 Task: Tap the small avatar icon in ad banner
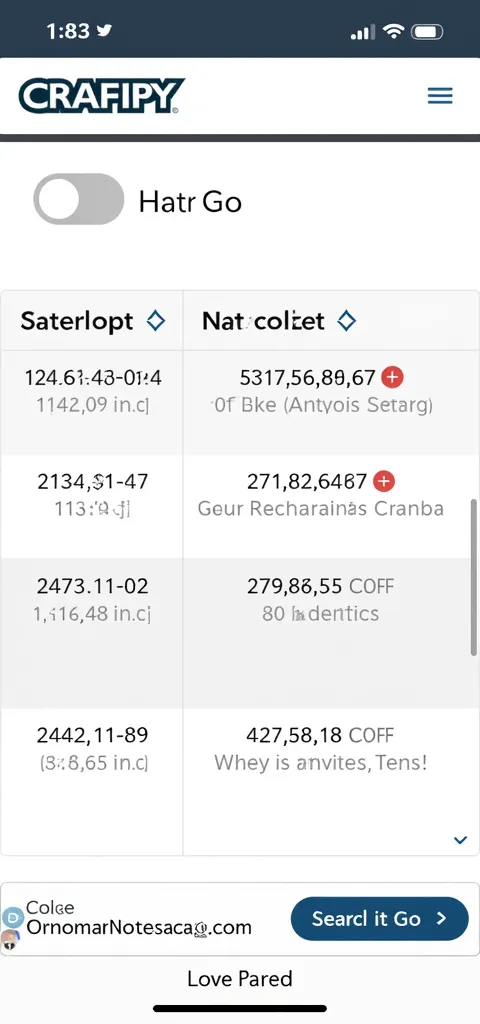[x=9, y=940]
